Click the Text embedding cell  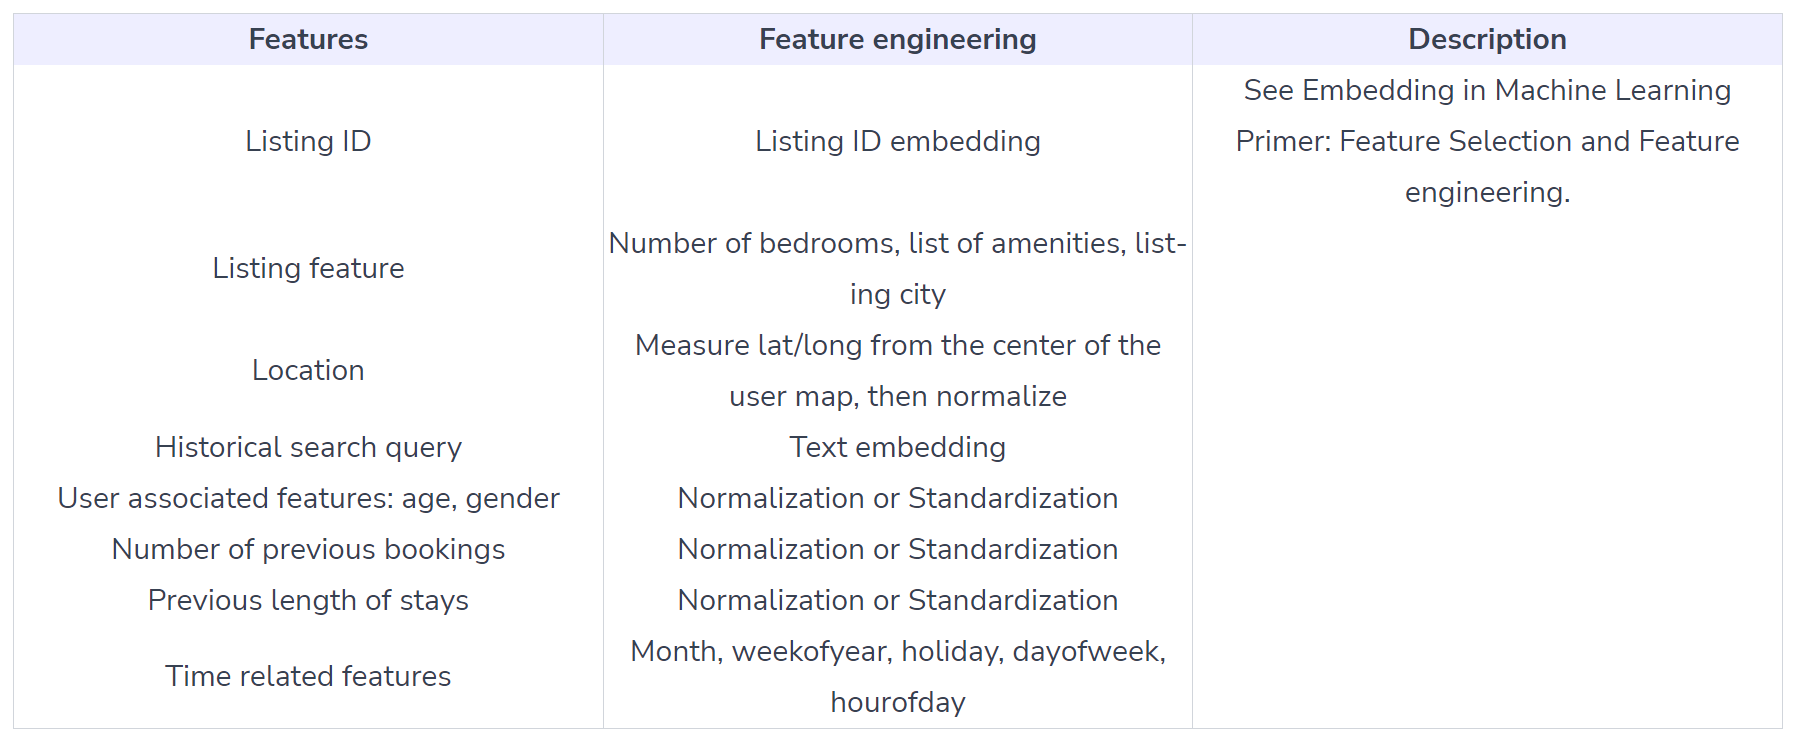(897, 447)
